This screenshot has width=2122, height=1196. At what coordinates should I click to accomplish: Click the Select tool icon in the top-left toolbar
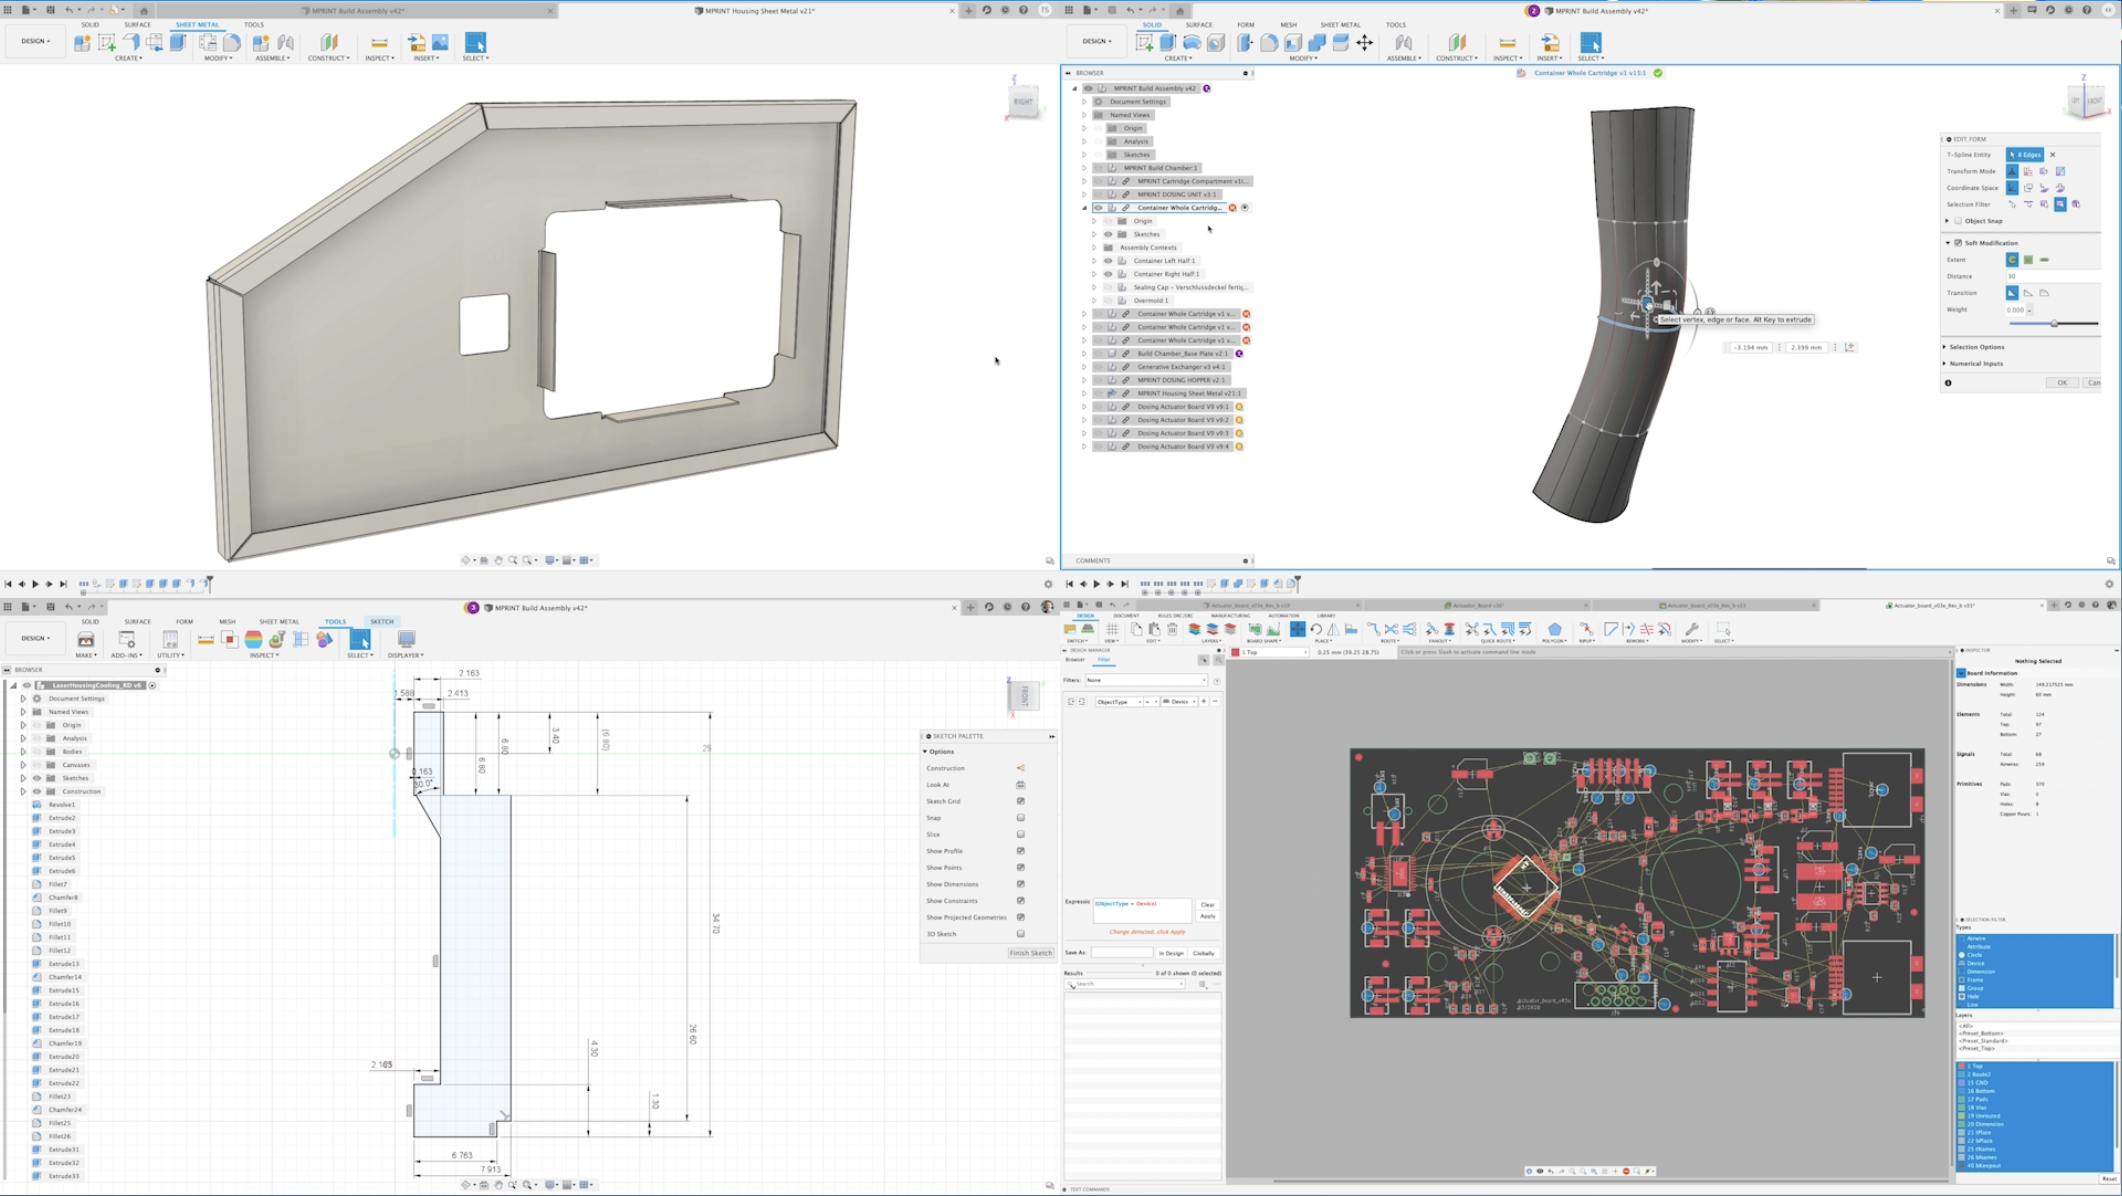click(x=475, y=43)
